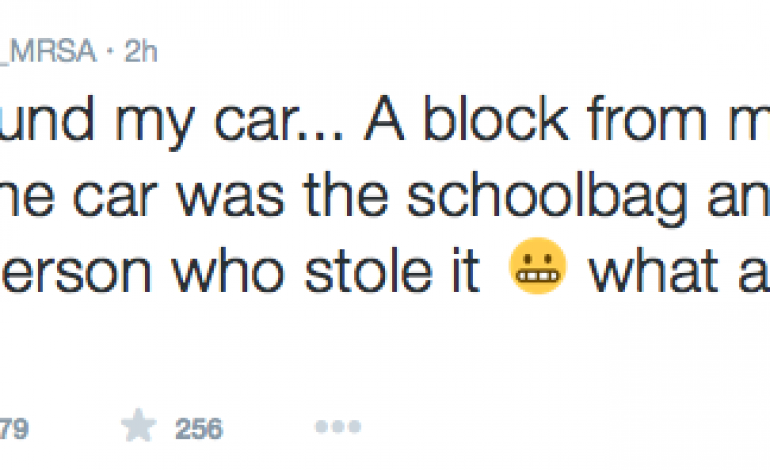
Task: Click the 256 favorites count
Action: [x=198, y=428]
